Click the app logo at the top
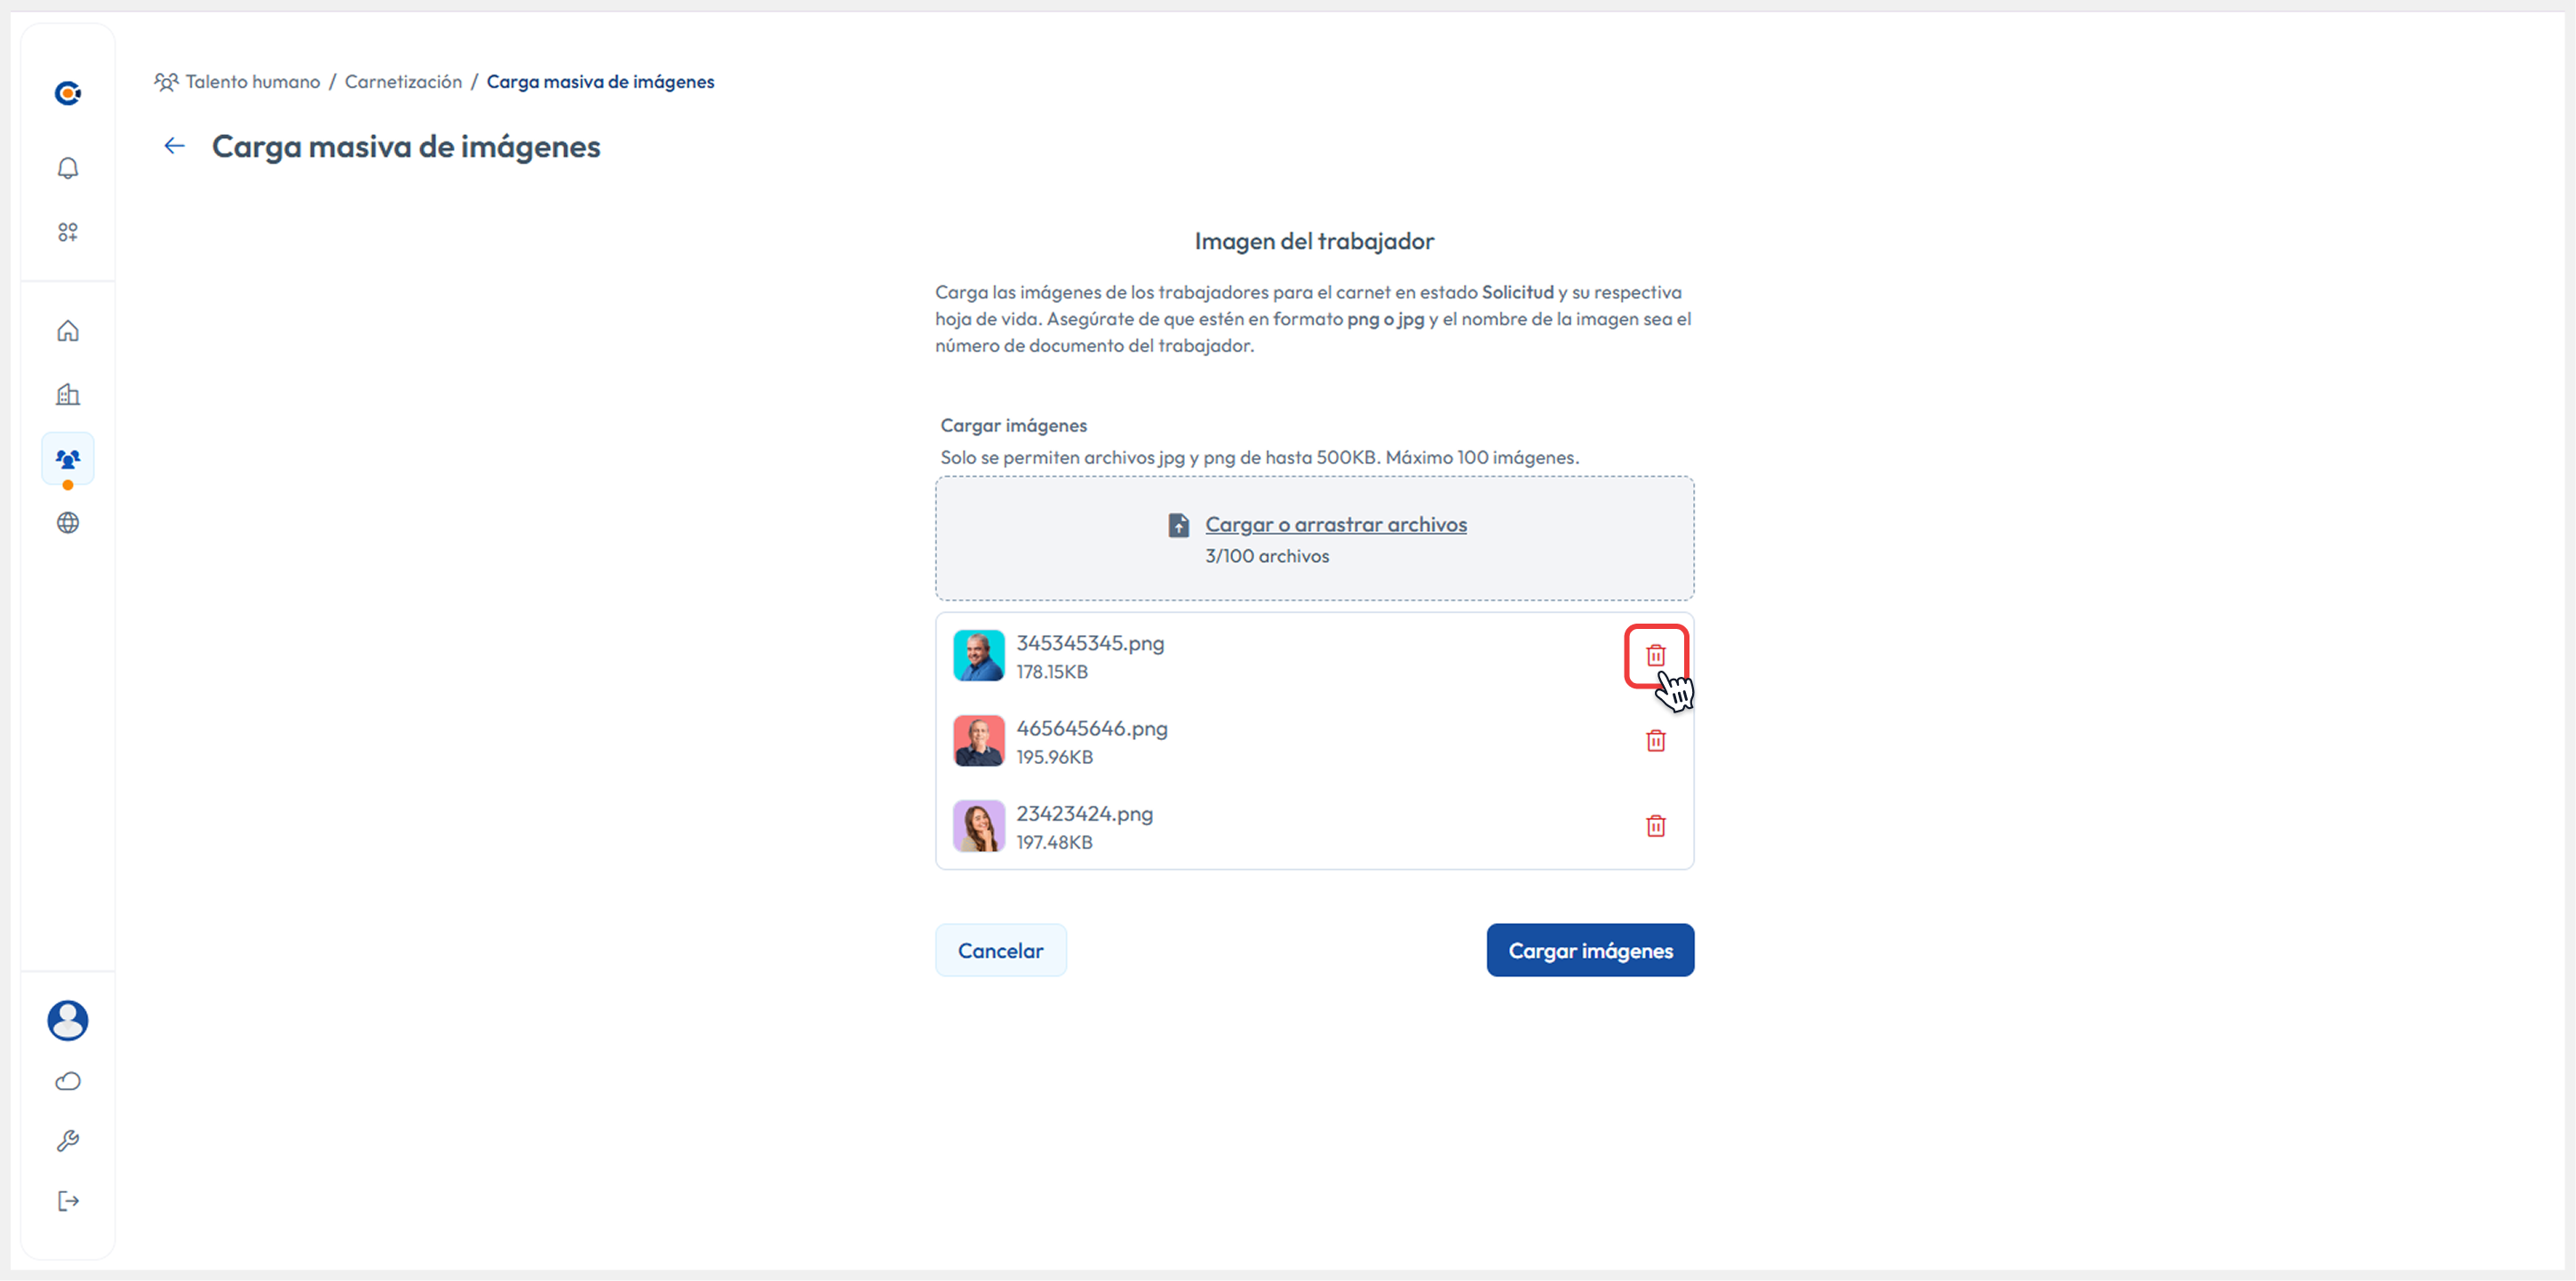2576x1281 pixels. 67,93
